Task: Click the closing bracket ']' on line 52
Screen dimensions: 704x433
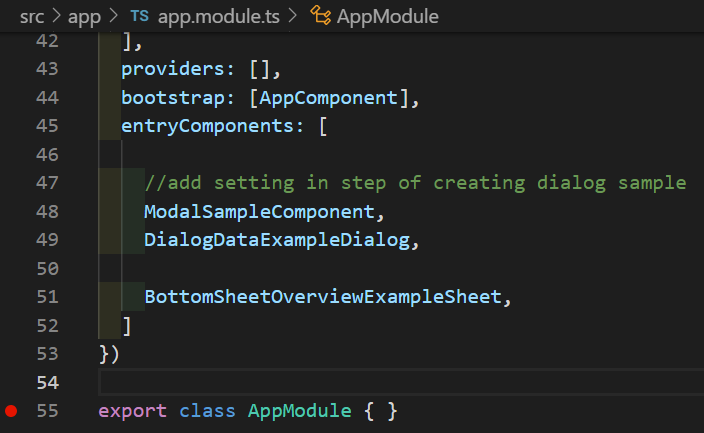Action: click(127, 326)
